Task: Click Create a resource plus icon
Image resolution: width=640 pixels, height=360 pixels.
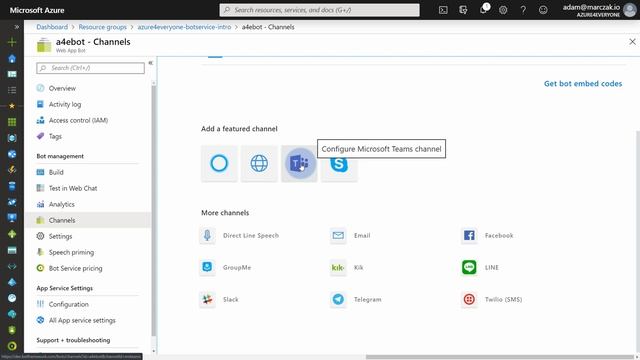Action: click(12, 42)
